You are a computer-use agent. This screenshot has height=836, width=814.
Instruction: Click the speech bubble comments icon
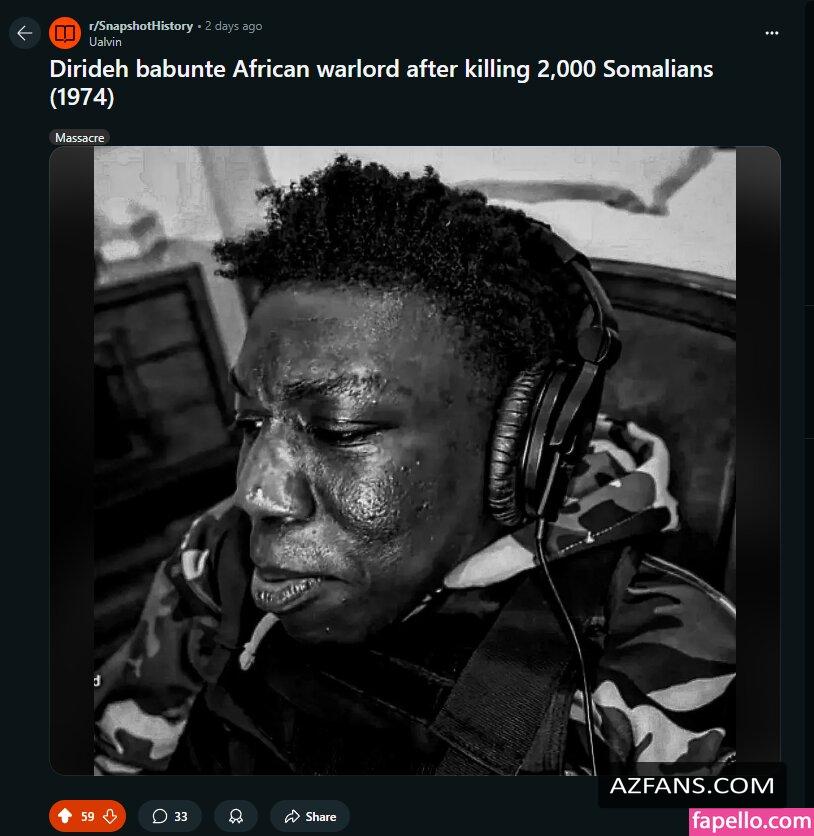(x=160, y=816)
